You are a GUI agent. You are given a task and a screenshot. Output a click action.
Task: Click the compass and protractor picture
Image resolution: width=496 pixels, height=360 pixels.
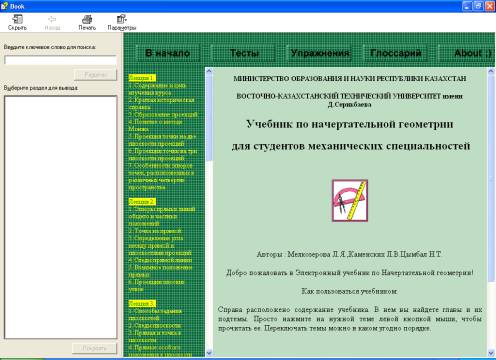pos(350,201)
